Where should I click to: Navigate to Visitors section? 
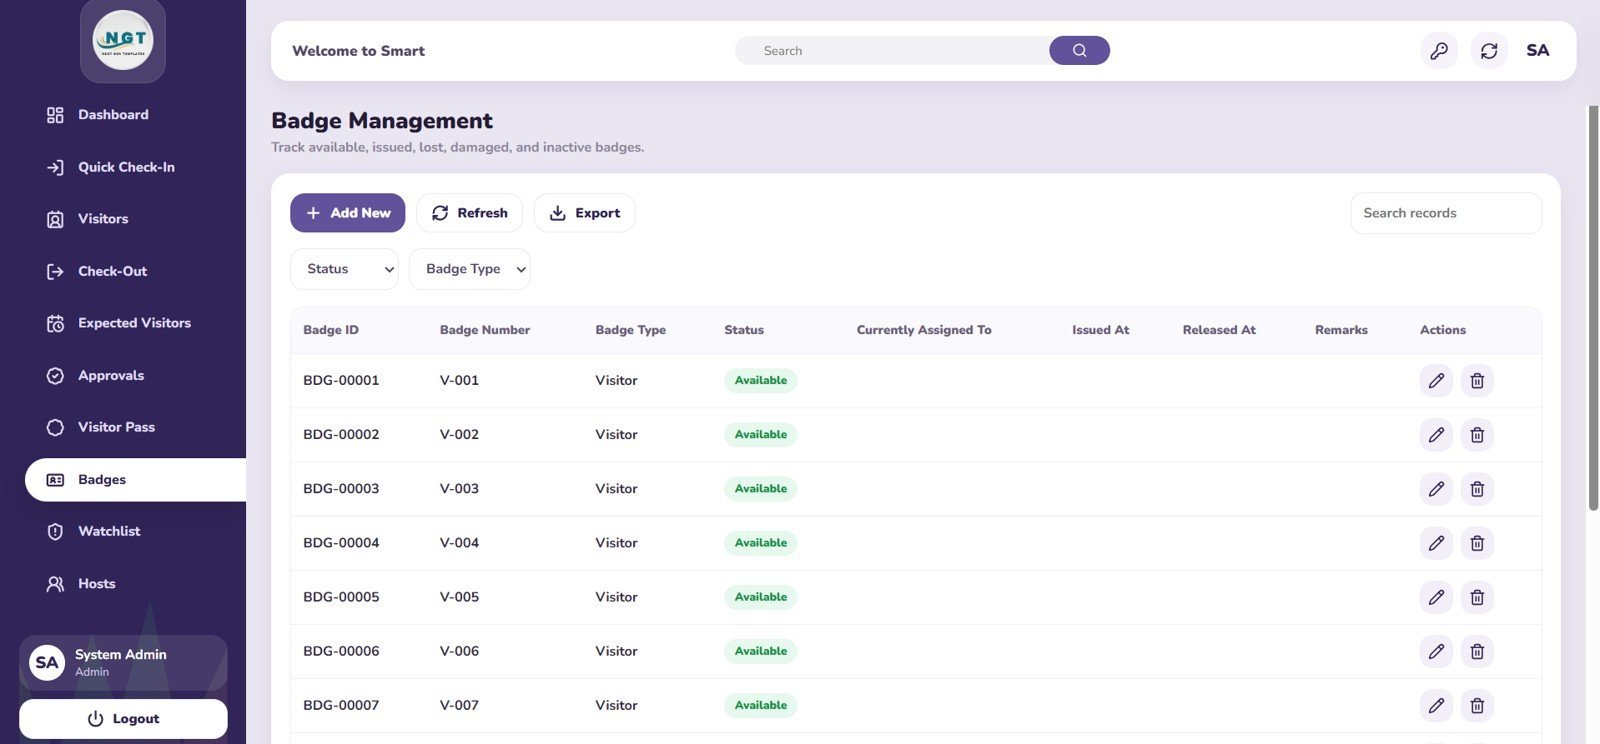tap(103, 219)
